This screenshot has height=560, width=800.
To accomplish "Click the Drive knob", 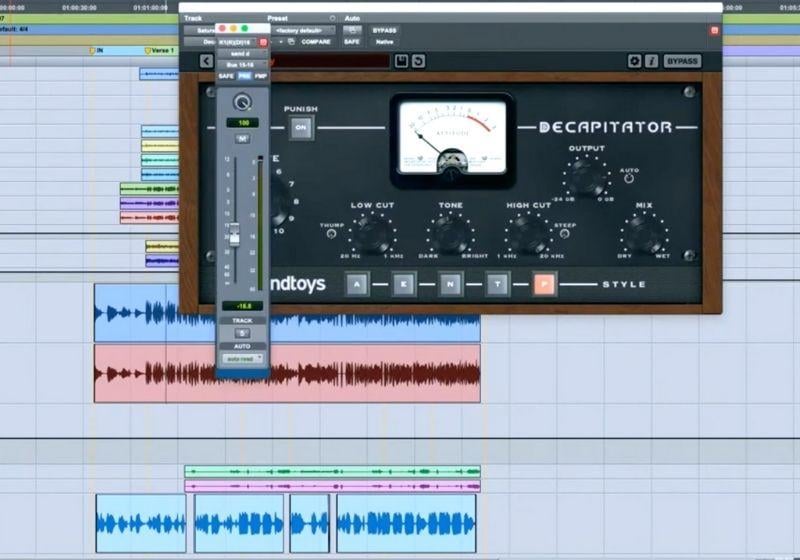I will point(280,201).
